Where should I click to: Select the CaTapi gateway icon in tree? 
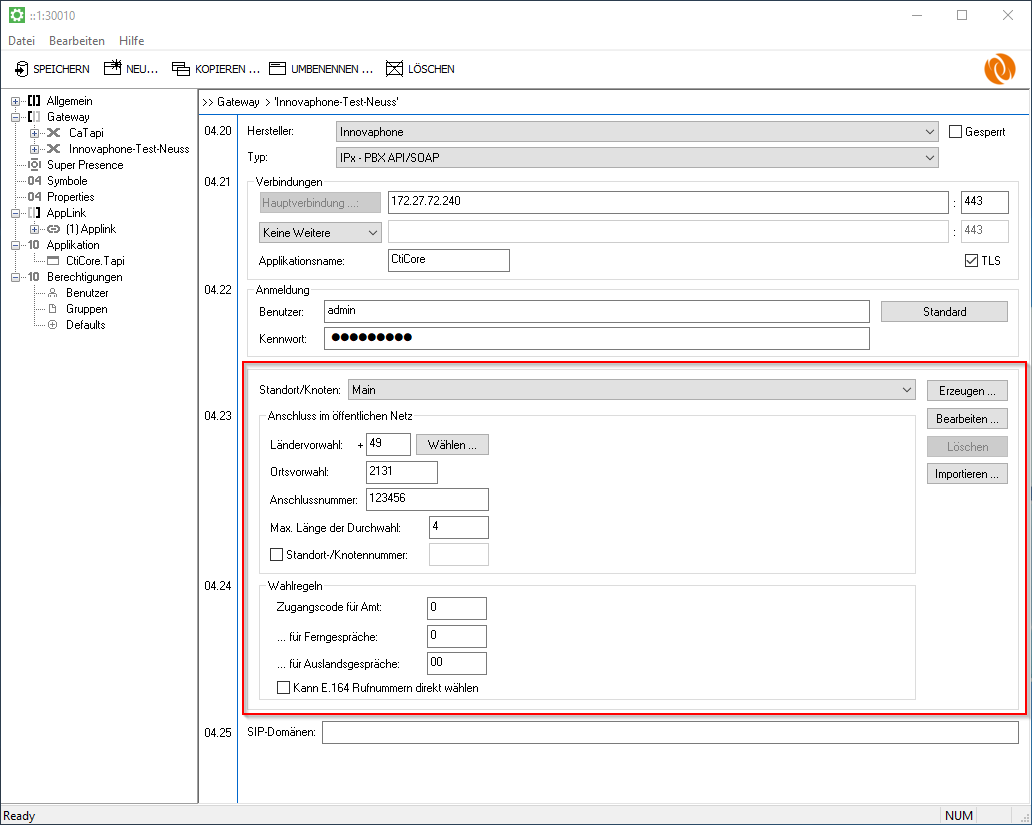click(54, 133)
